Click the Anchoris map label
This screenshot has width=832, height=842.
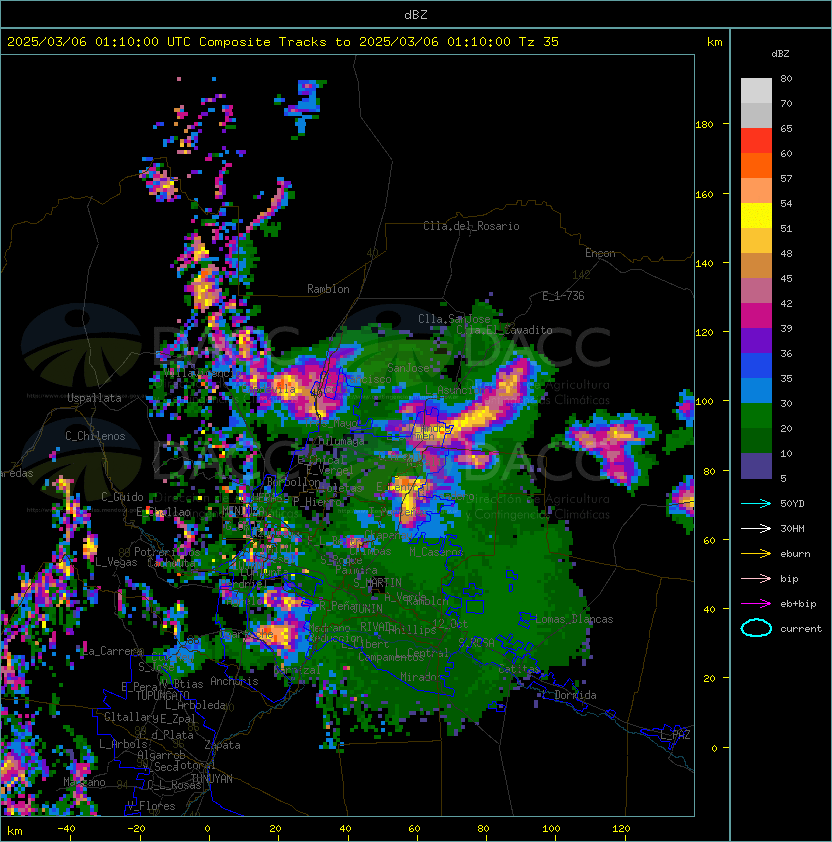tap(234, 681)
